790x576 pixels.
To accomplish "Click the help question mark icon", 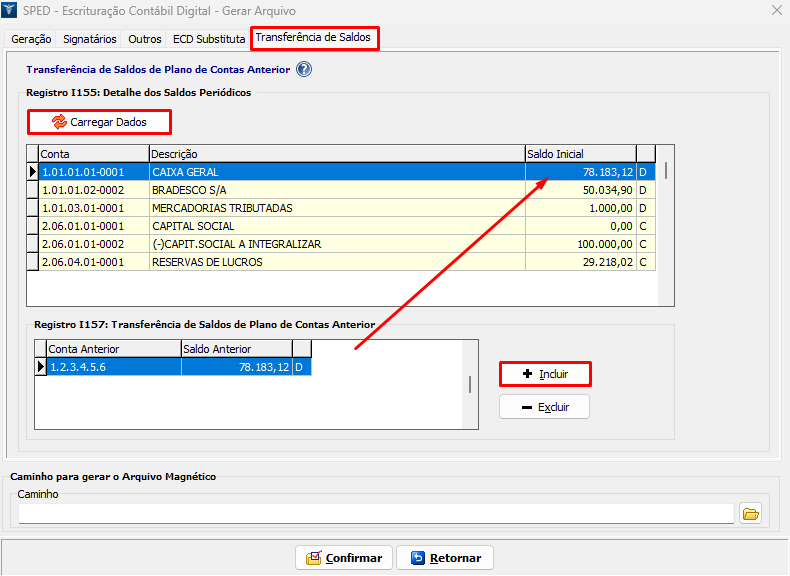I will pyautogui.click(x=304, y=70).
